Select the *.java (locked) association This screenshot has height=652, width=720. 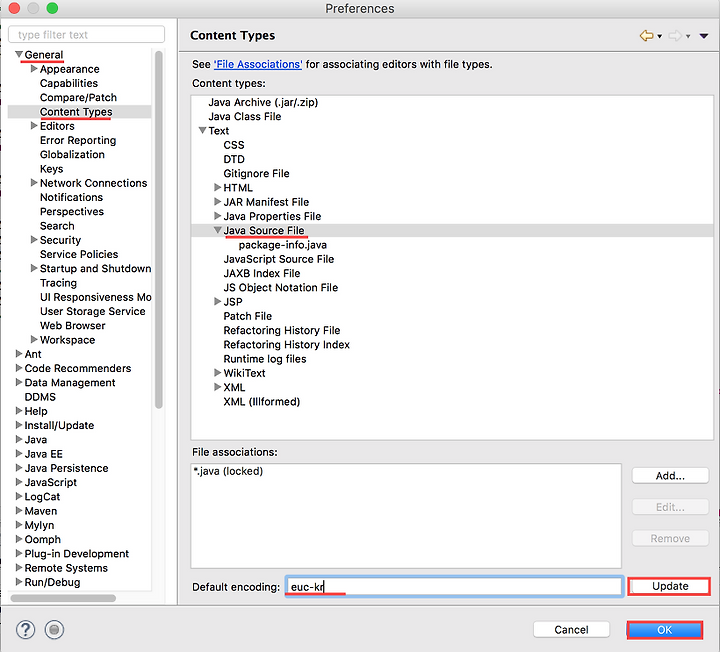[x=228, y=471]
